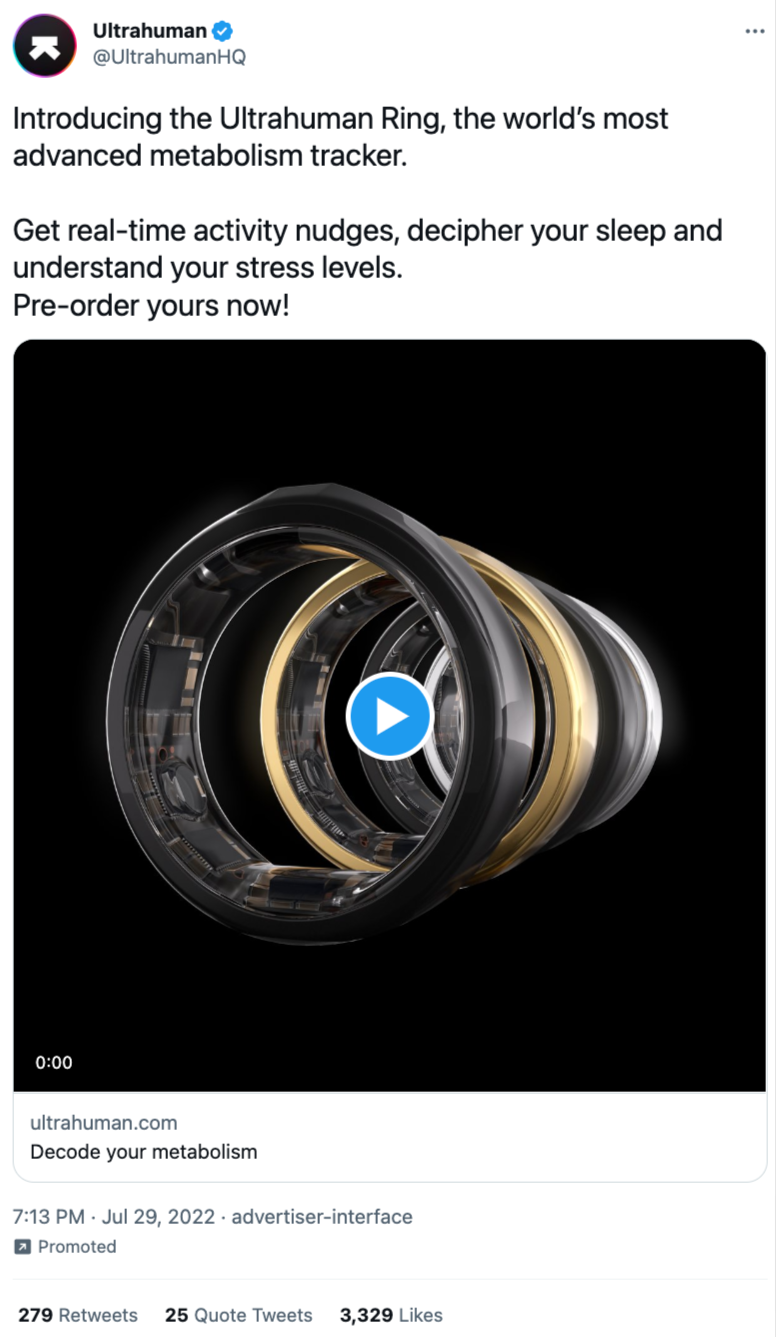776x1337 pixels.
Task: Click the Ultrahuman profile avatar
Action: 45,45
